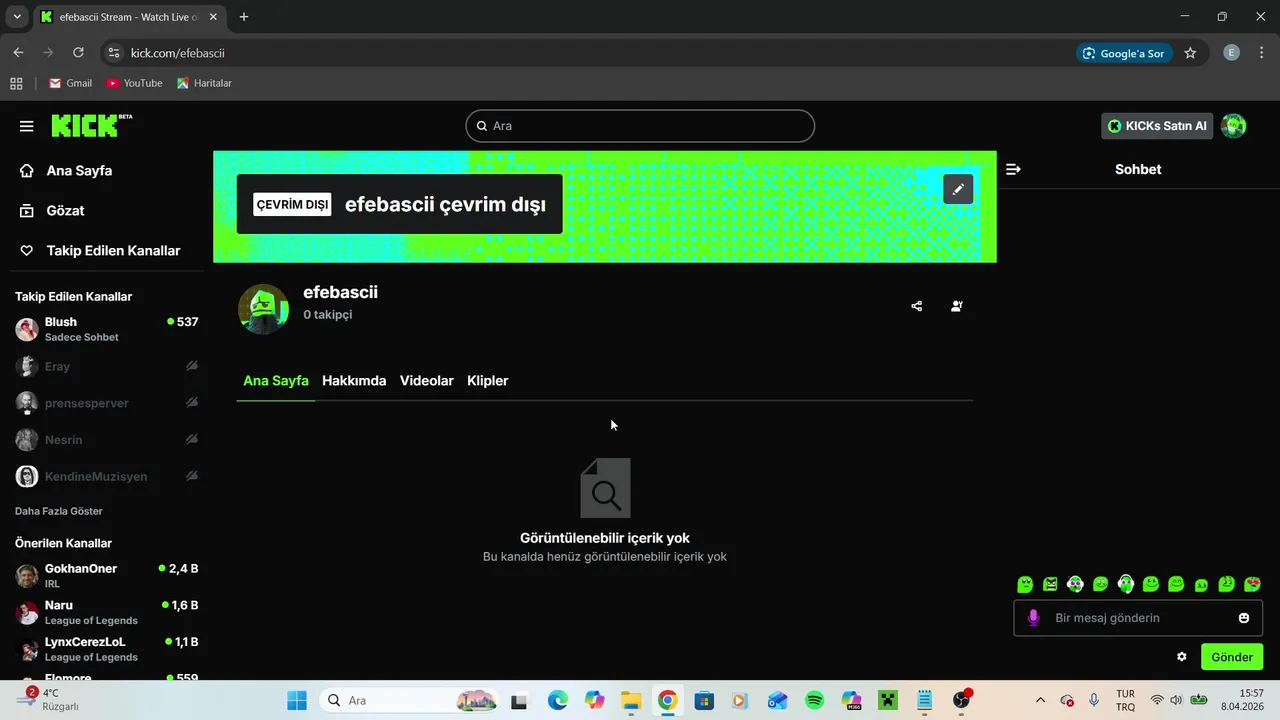The image size is (1280, 720).
Task: Focus the Bir mesaj gönderin chat input
Action: pyautogui.click(x=1138, y=618)
